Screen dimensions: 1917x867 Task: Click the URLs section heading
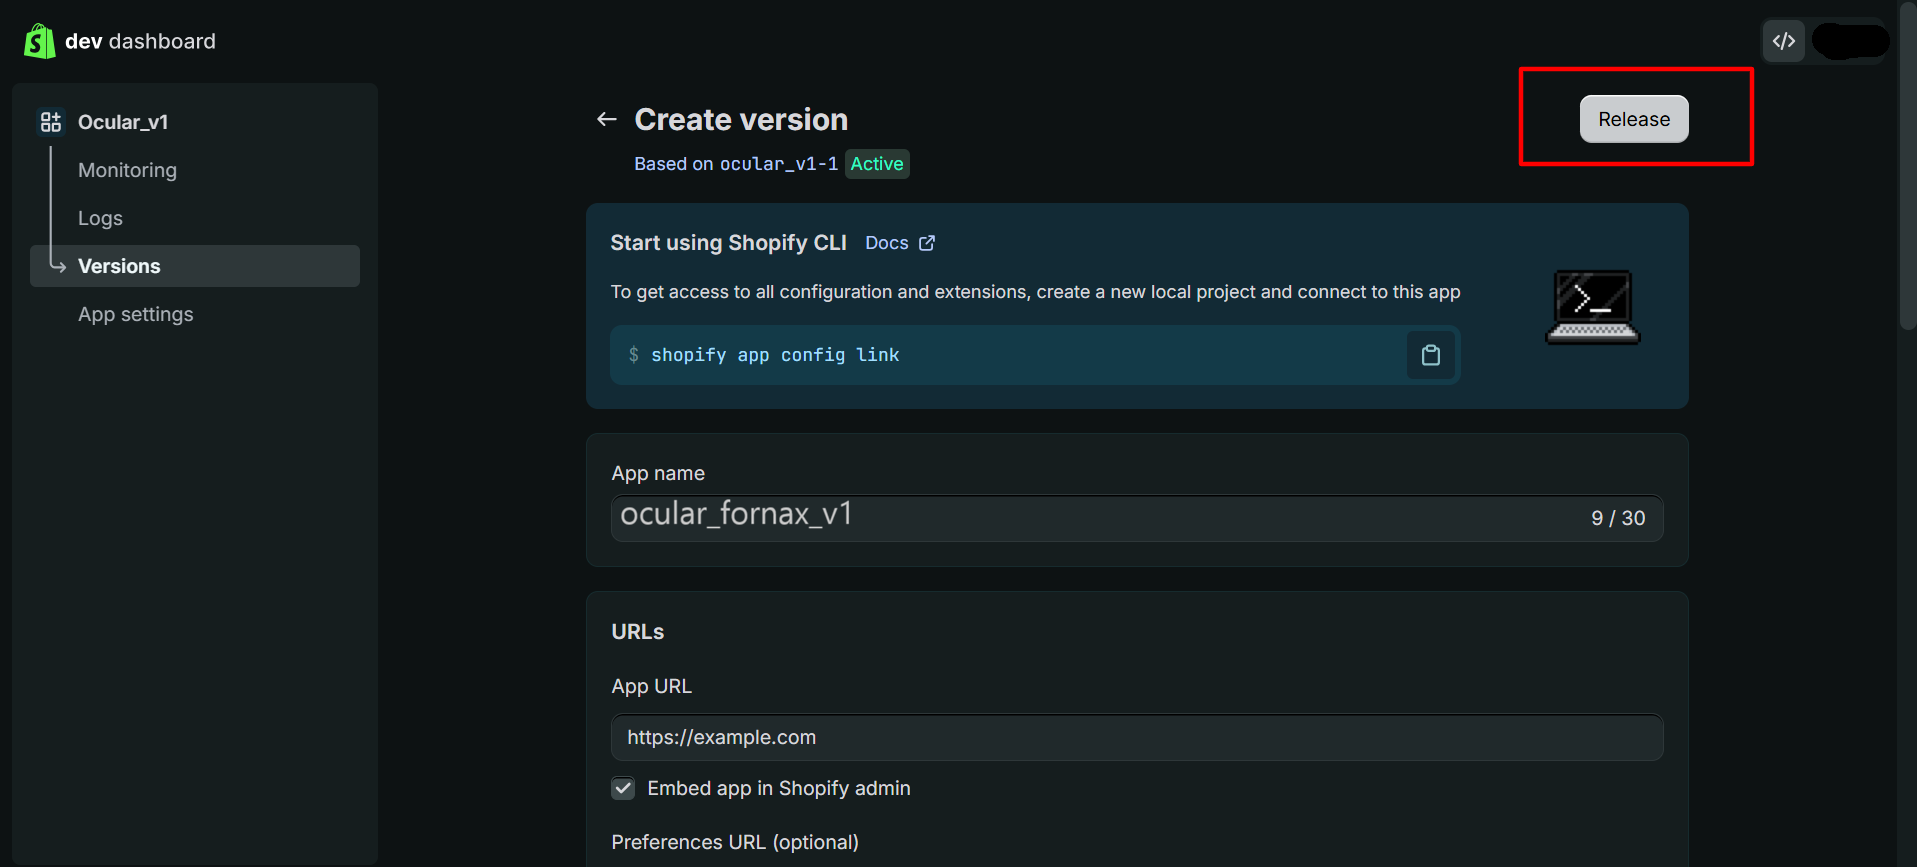click(638, 632)
